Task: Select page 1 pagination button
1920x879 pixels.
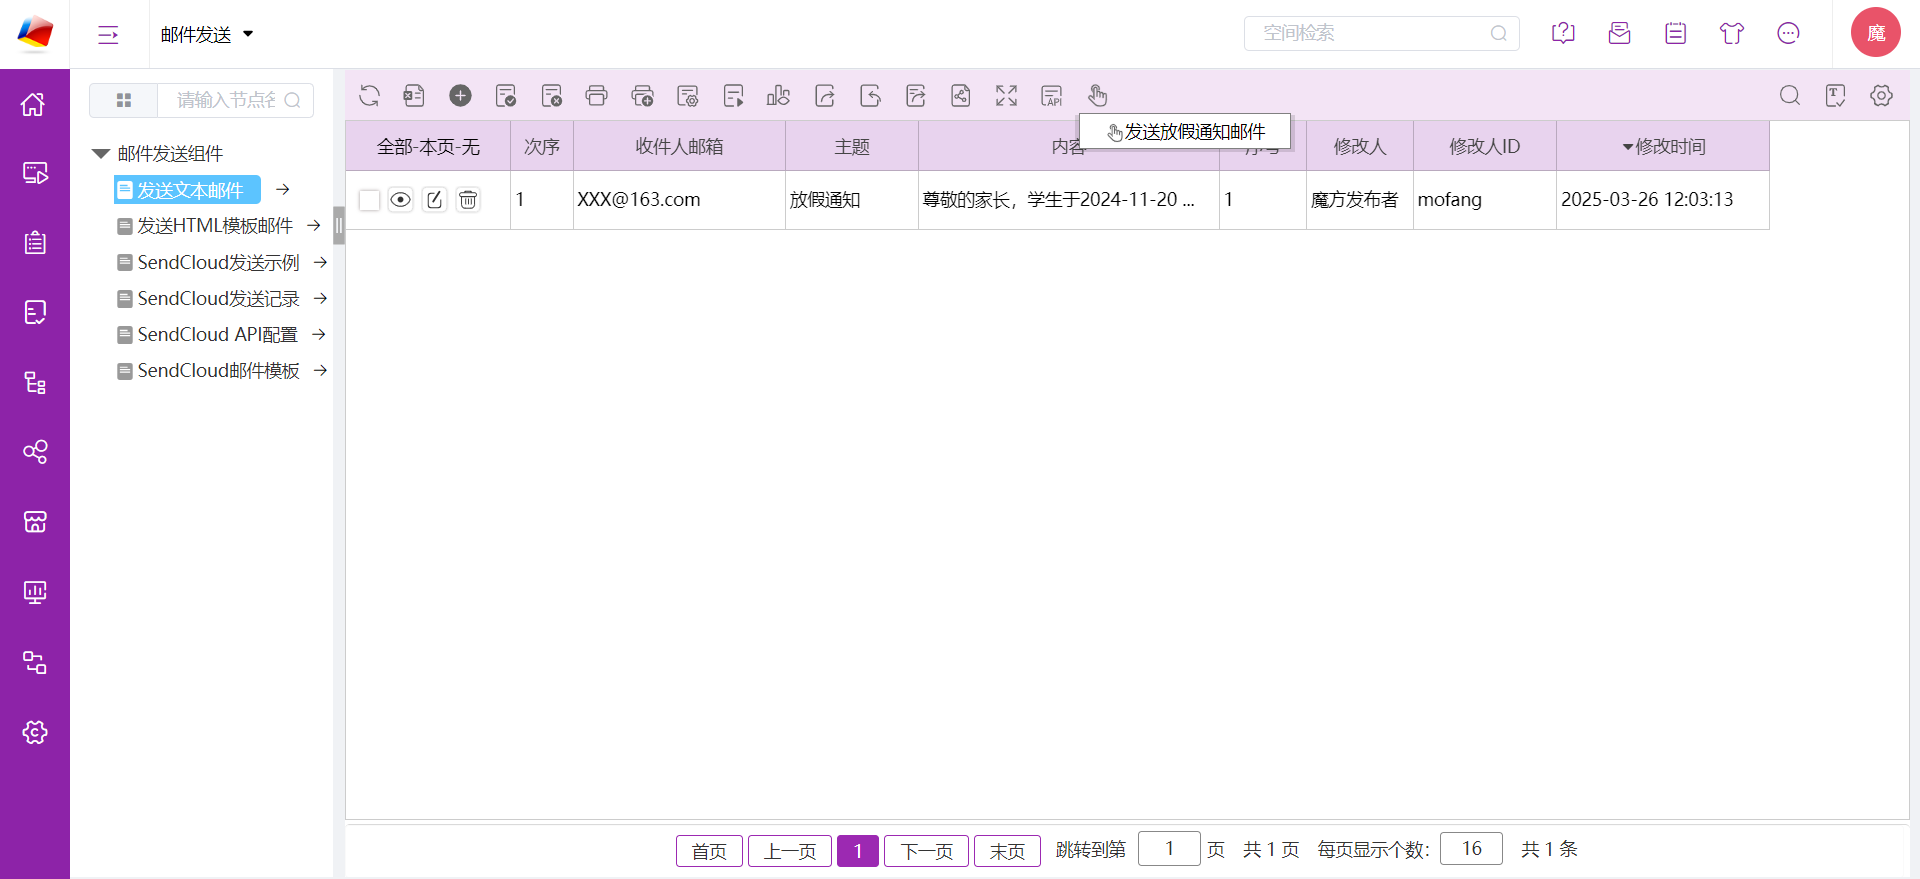Action: click(858, 851)
